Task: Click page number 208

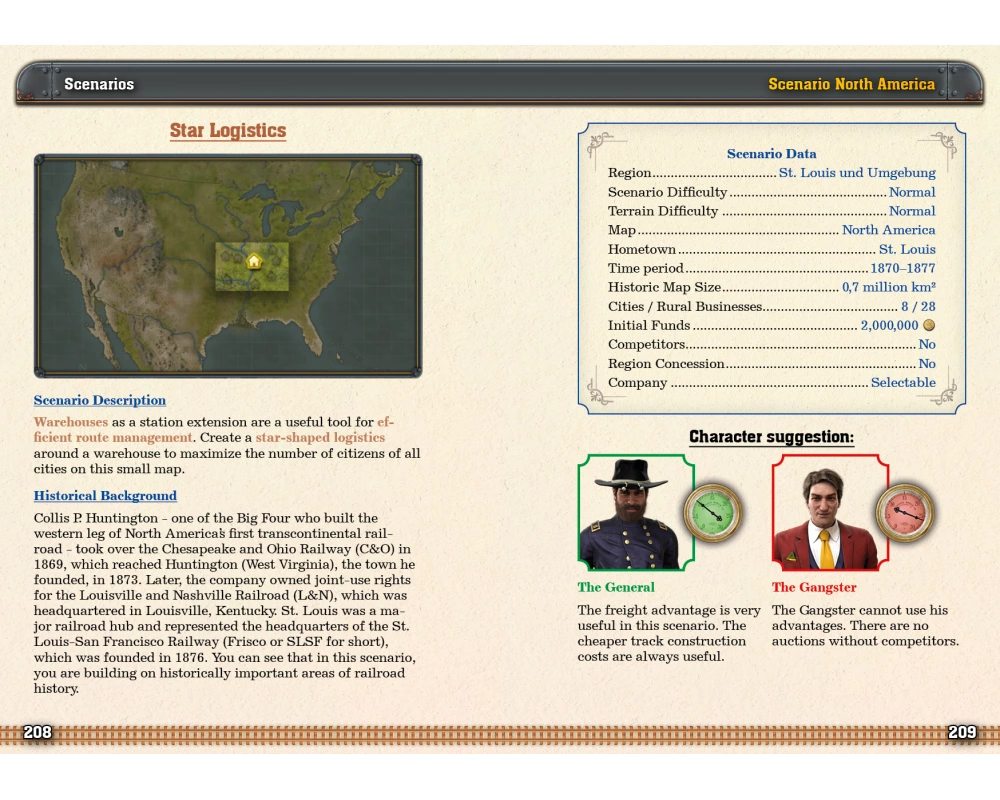Action: [x=38, y=733]
